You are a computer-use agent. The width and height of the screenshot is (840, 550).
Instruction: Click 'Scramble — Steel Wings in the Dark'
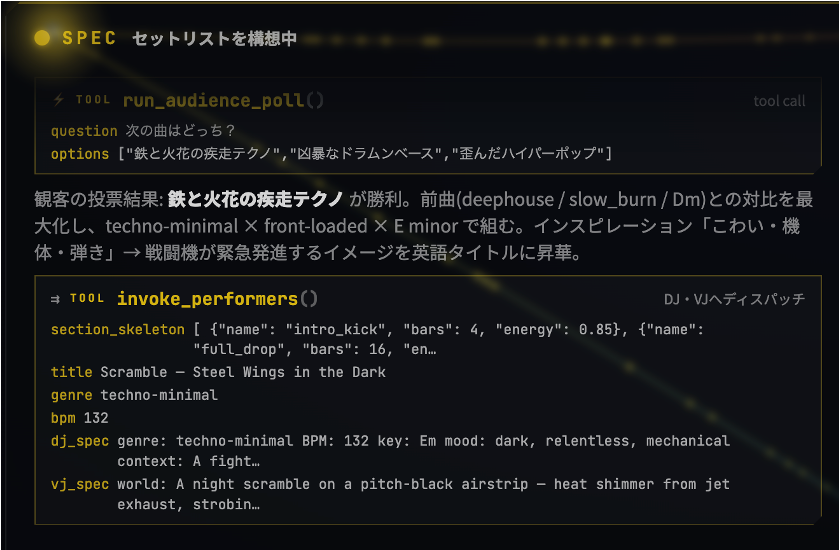243,372
